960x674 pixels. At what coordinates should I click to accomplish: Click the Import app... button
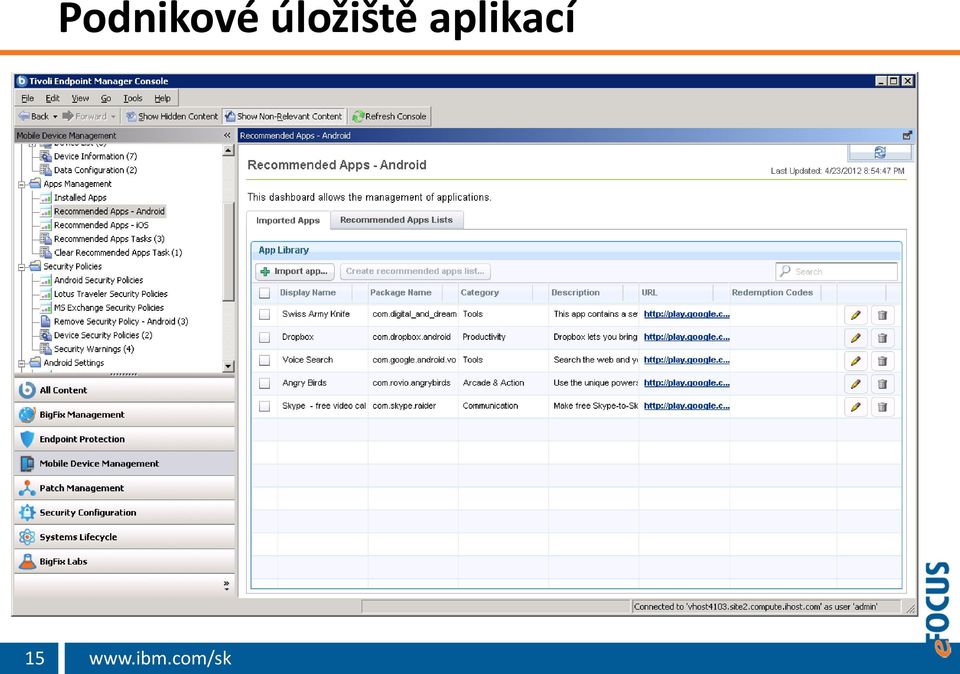click(295, 271)
